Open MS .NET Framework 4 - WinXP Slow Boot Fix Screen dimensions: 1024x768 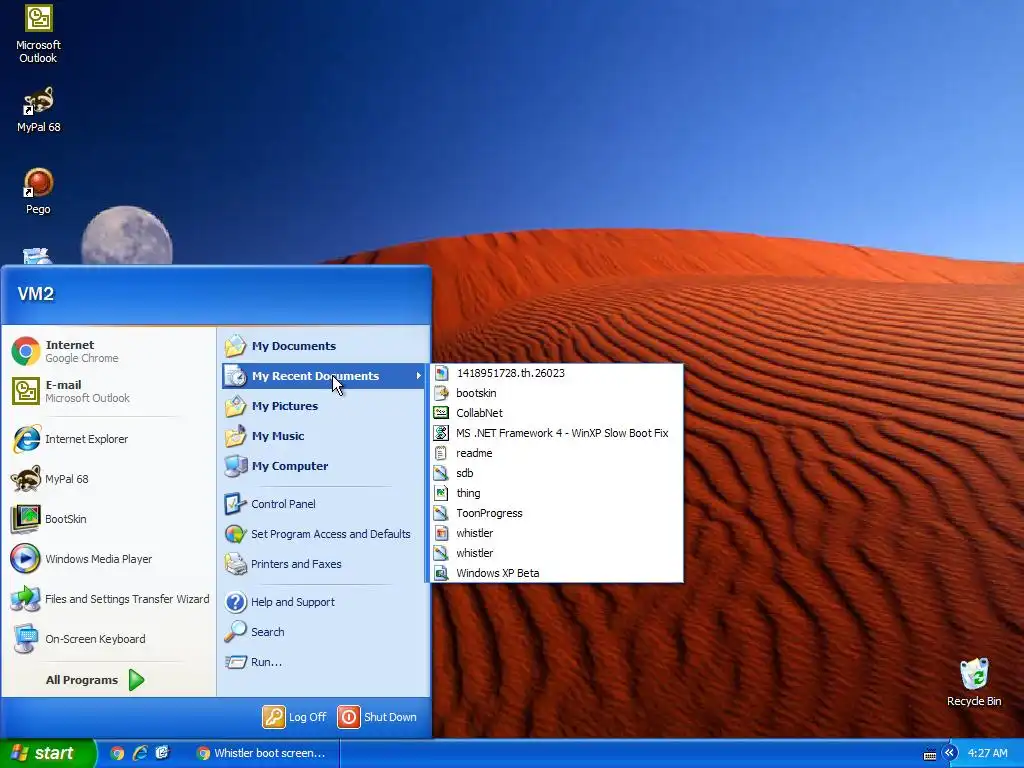pyautogui.click(x=557, y=433)
